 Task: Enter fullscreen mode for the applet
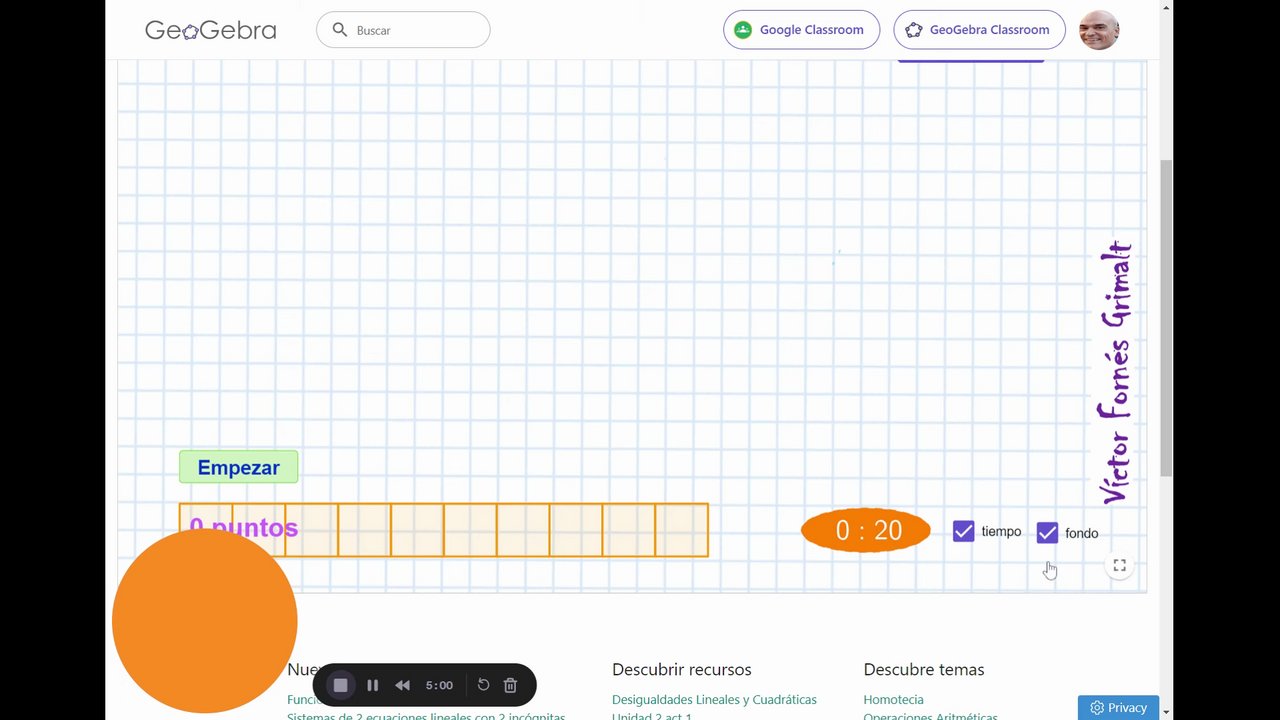tap(1120, 566)
